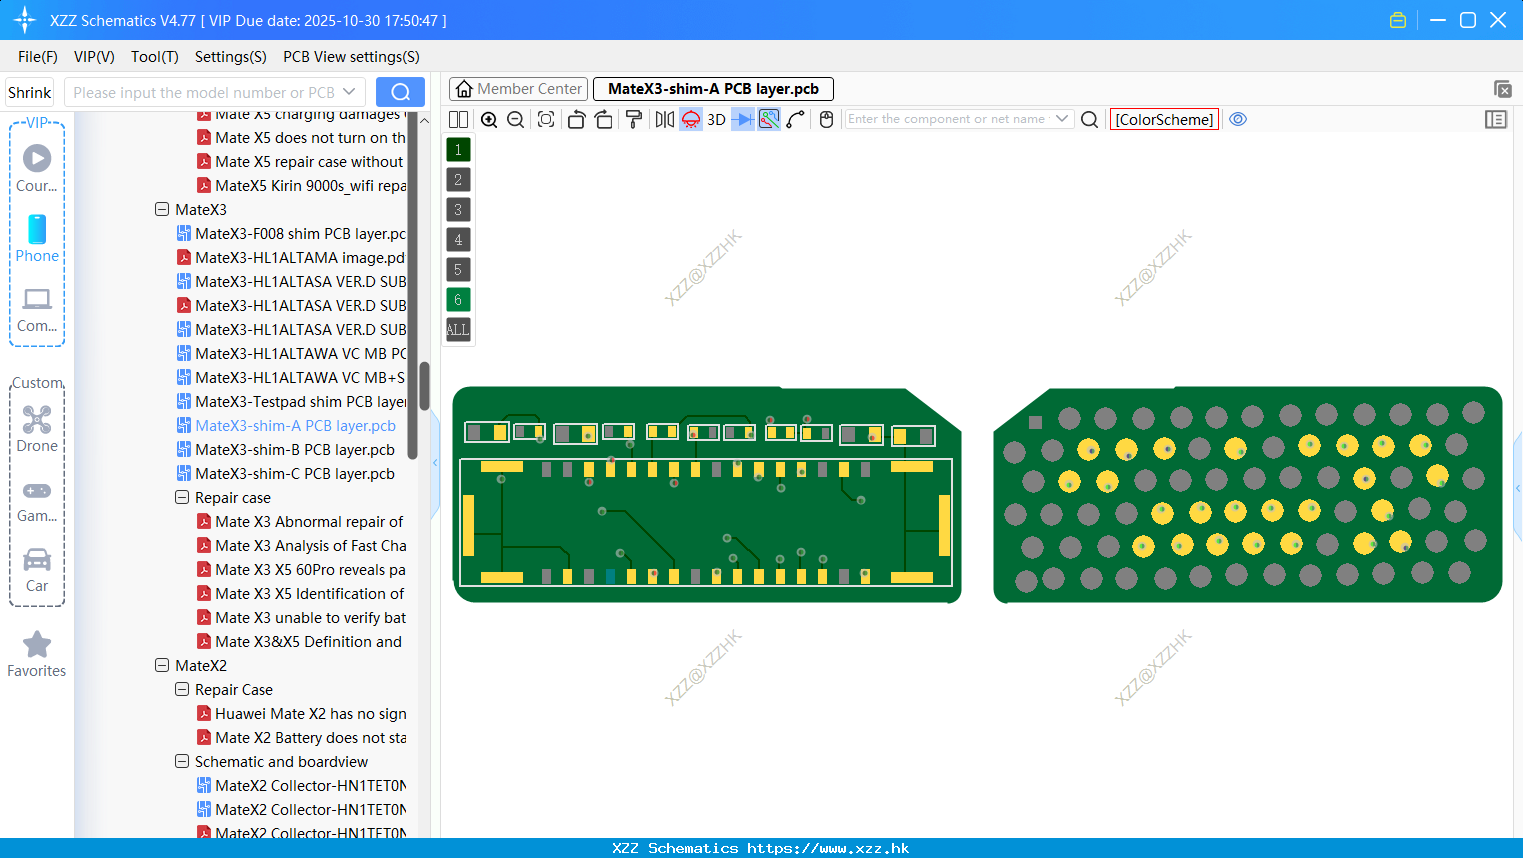Show PCB layer 4
The height and width of the screenshot is (858, 1523).
pos(458,240)
